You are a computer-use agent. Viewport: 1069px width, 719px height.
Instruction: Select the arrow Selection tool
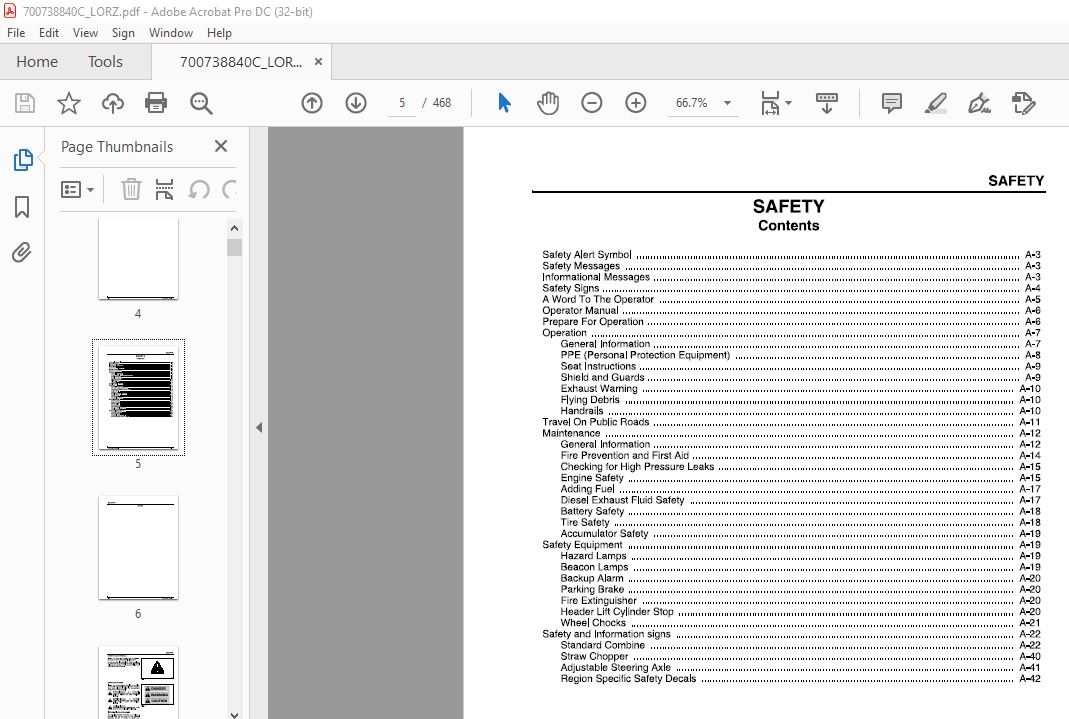tap(504, 103)
